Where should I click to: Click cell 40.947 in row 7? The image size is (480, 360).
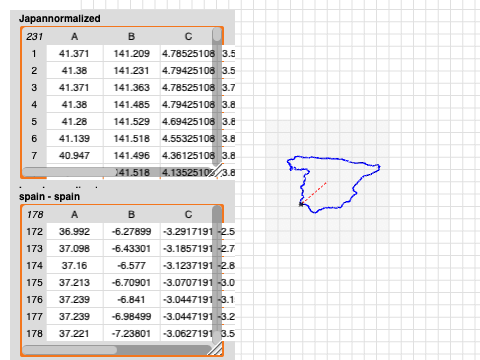(75, 156)
